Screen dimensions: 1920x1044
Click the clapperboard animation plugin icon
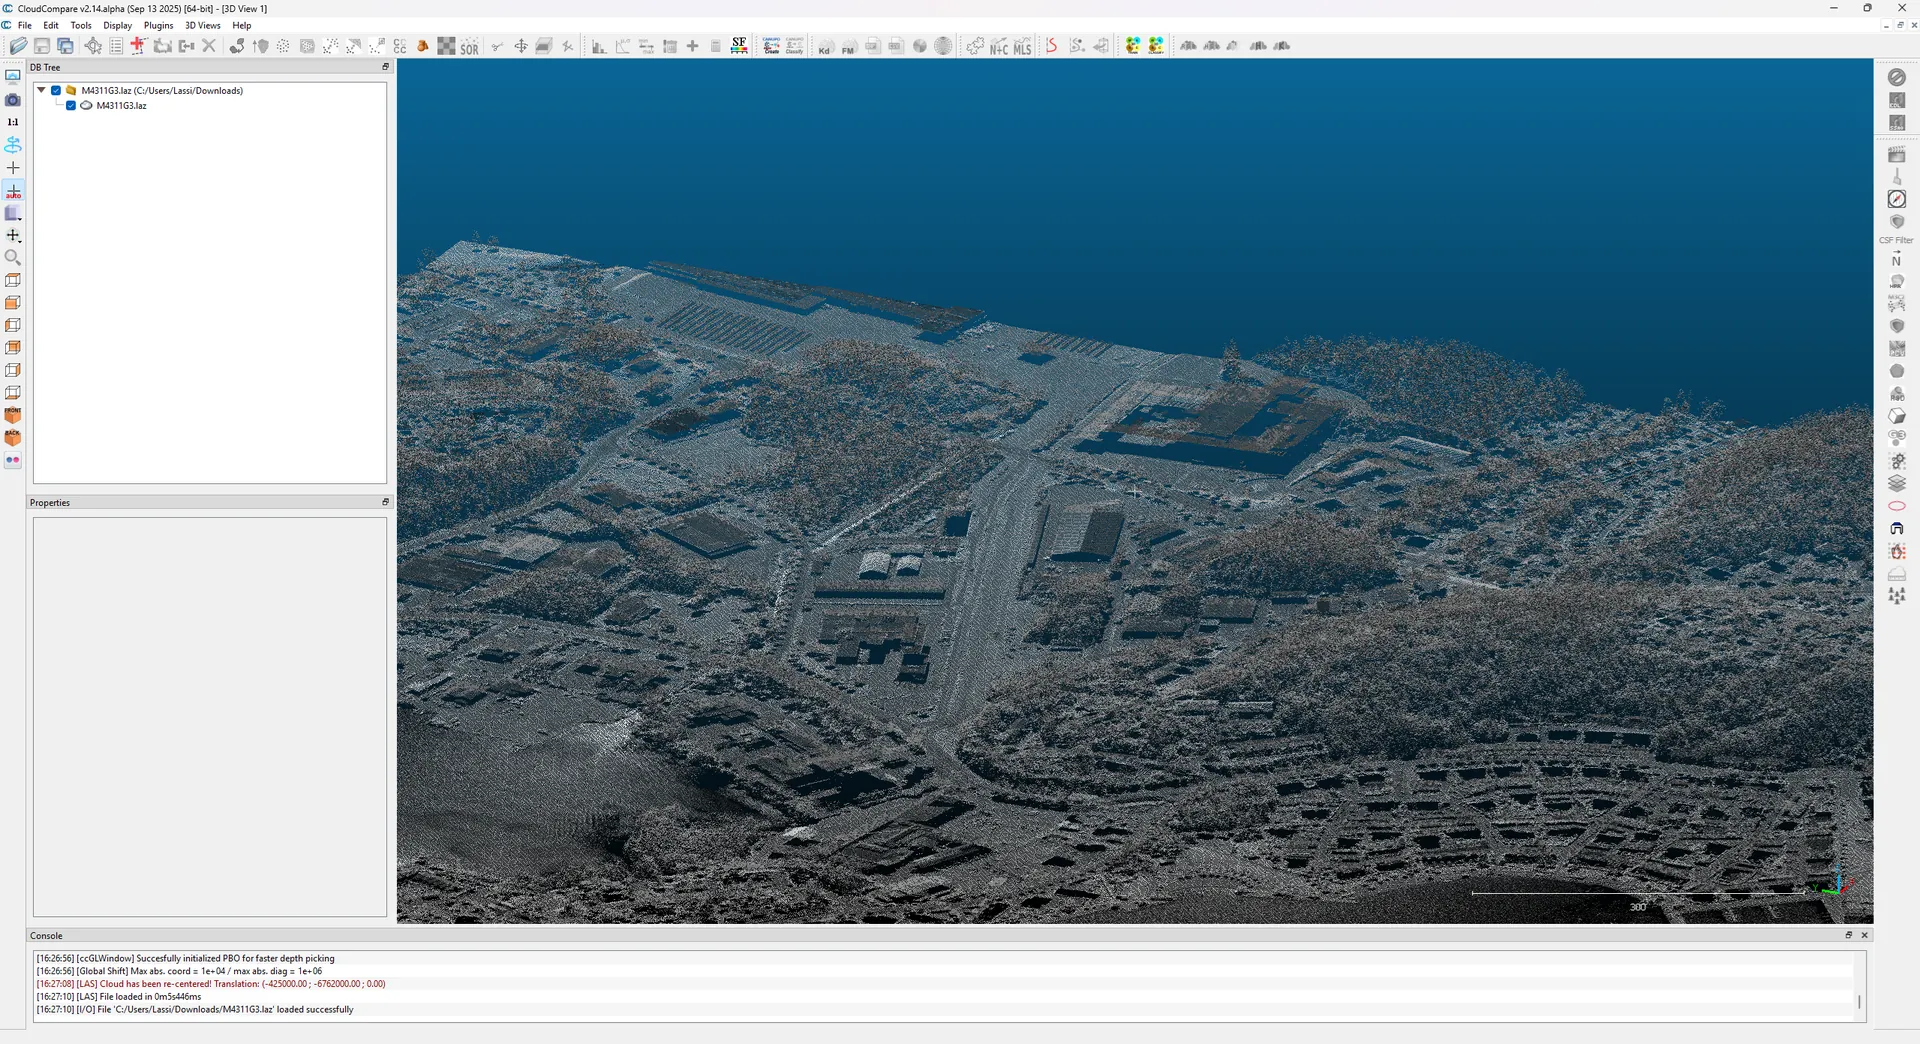1896,154
